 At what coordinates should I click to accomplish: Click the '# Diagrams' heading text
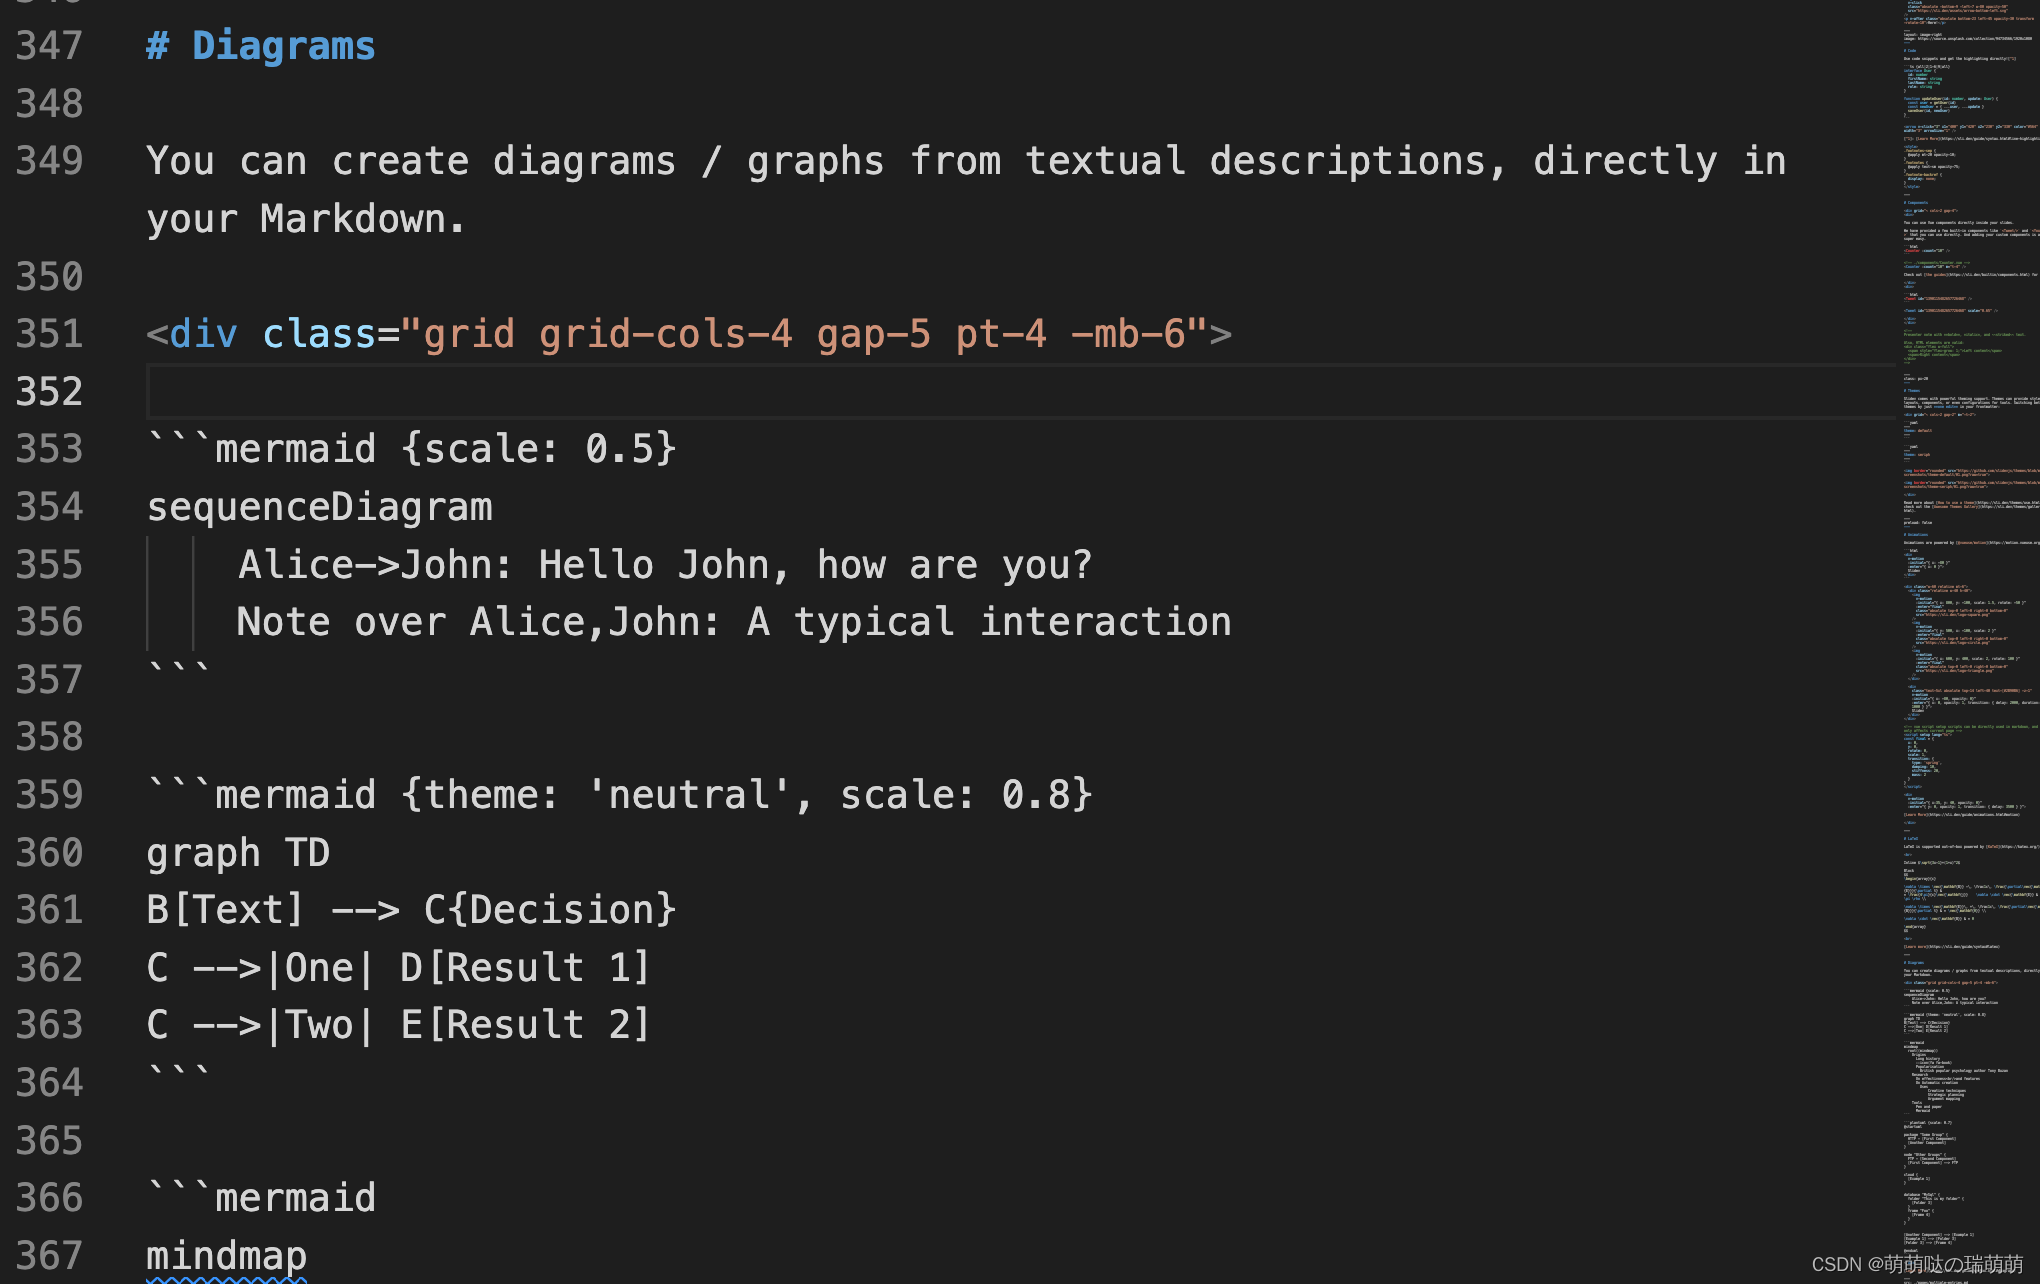pos(260,46)
